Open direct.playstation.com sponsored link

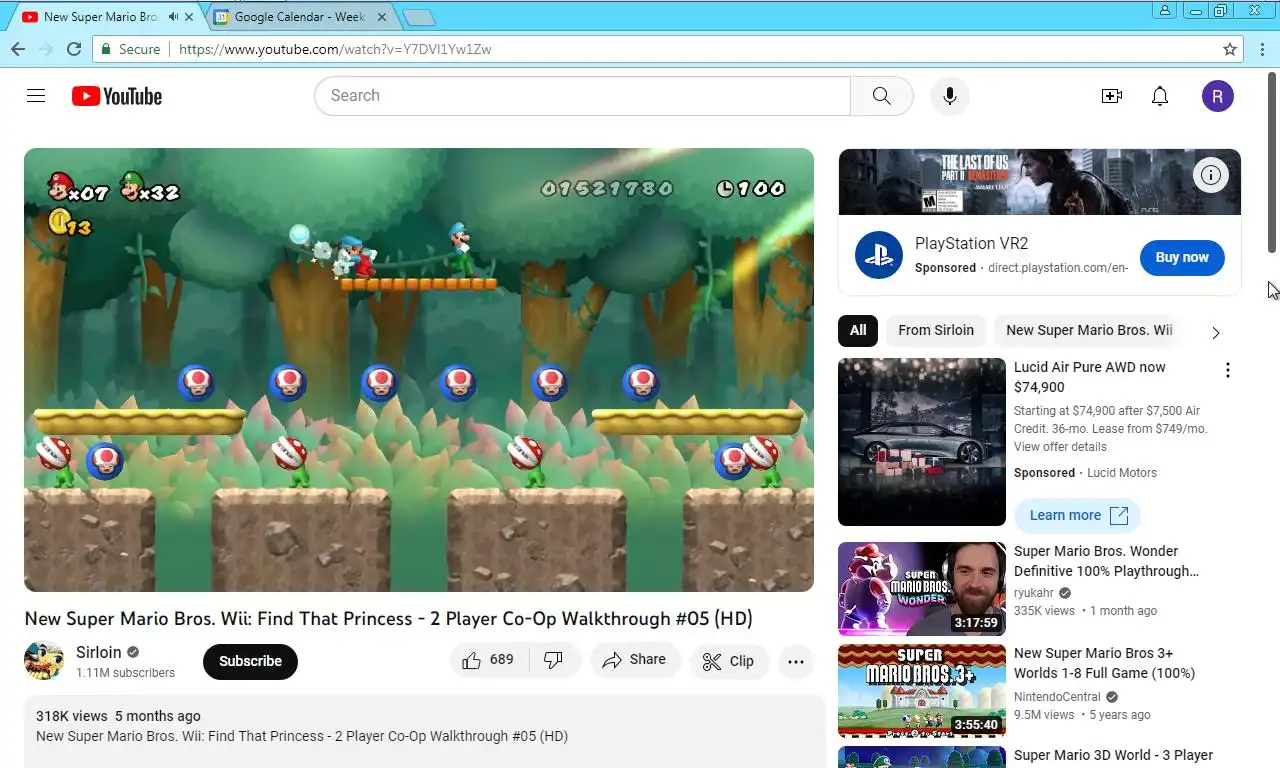pyautogui.click(x=1058, y=268)
